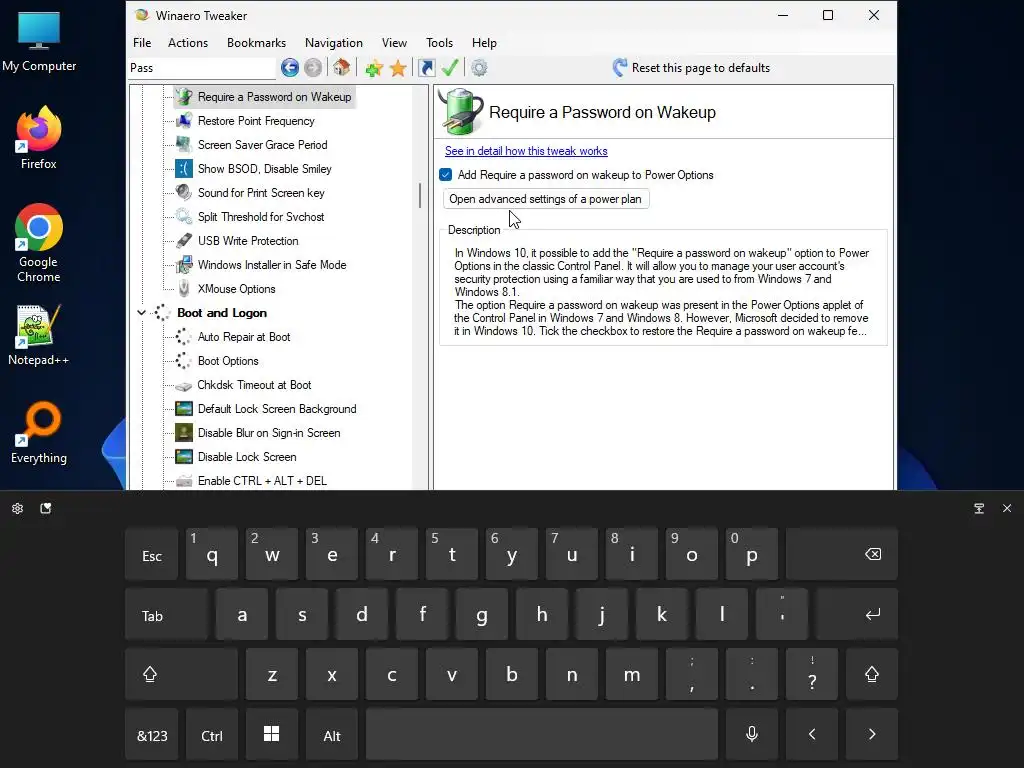1024x768 pixels.
Task: Click the Disable Blur on Sign-in Screen icon
Action: click(184, 432)
